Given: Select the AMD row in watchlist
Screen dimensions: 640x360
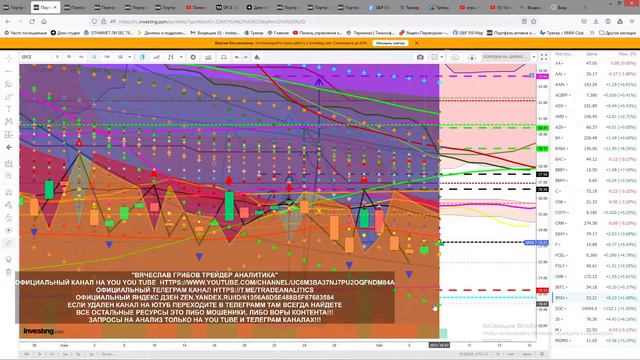Looking at the screenshot, I should pos(596,116).
